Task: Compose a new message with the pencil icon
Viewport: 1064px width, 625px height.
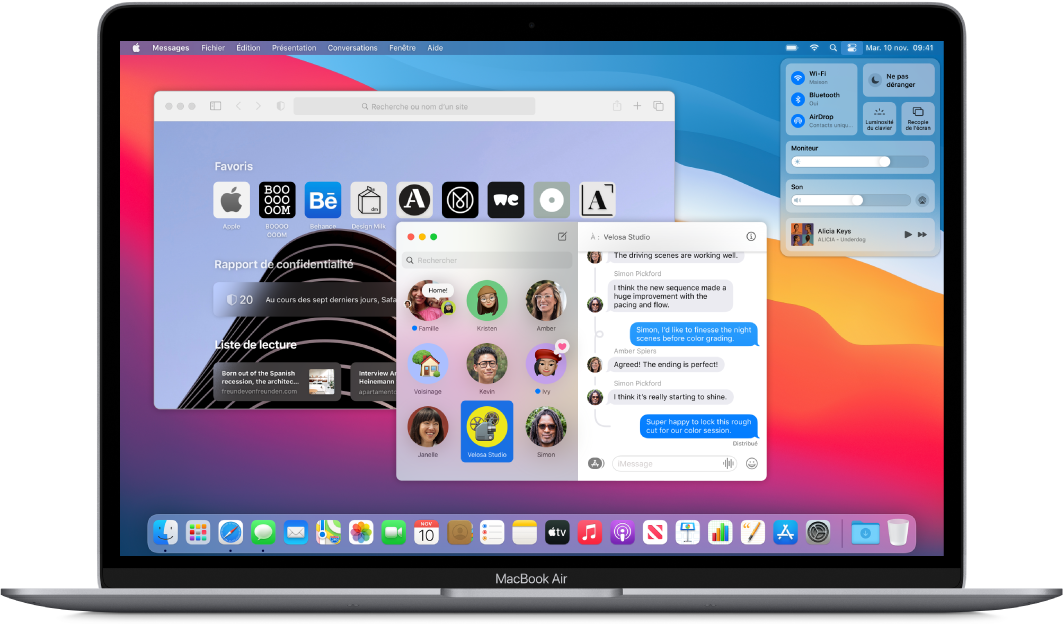Action: (563, 236)
